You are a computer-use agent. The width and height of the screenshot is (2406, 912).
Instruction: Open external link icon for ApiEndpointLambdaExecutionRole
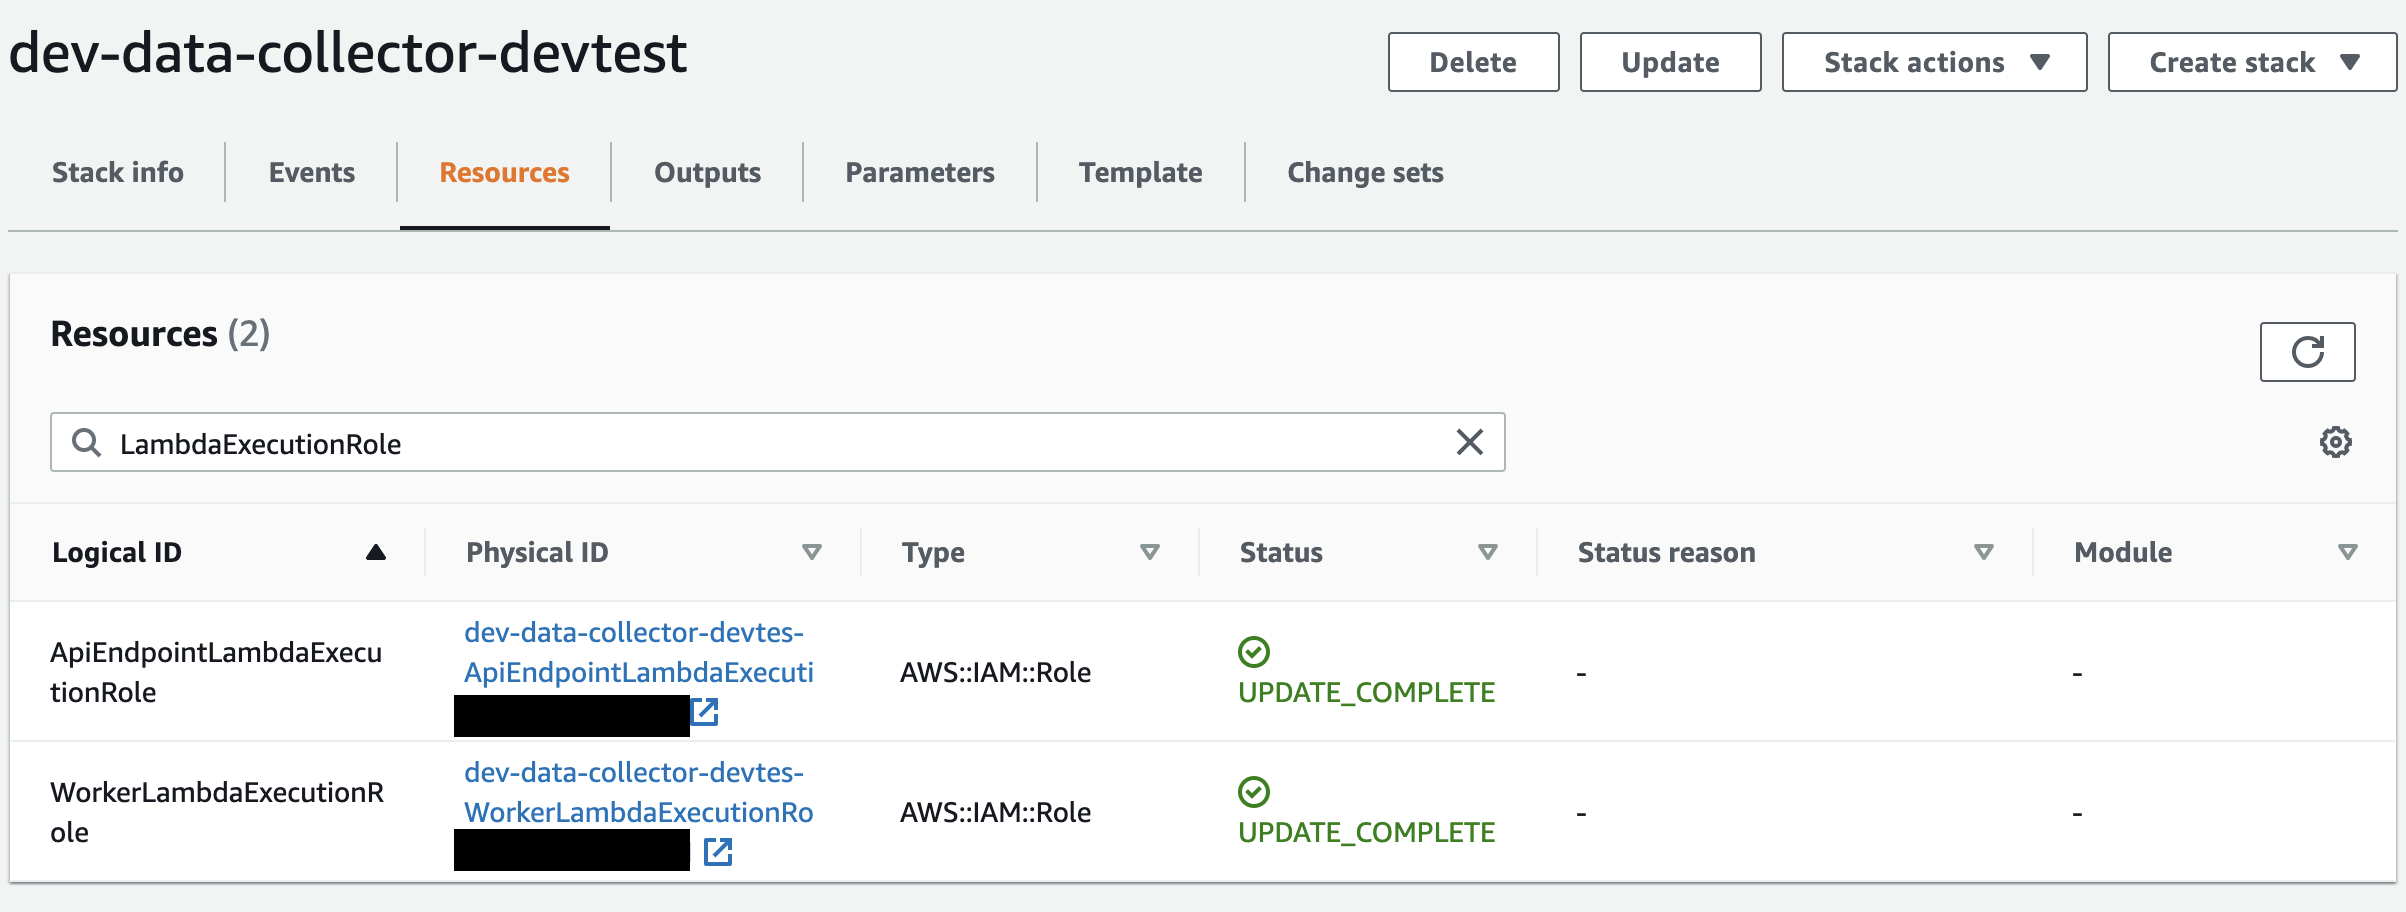tap(705, 712)
